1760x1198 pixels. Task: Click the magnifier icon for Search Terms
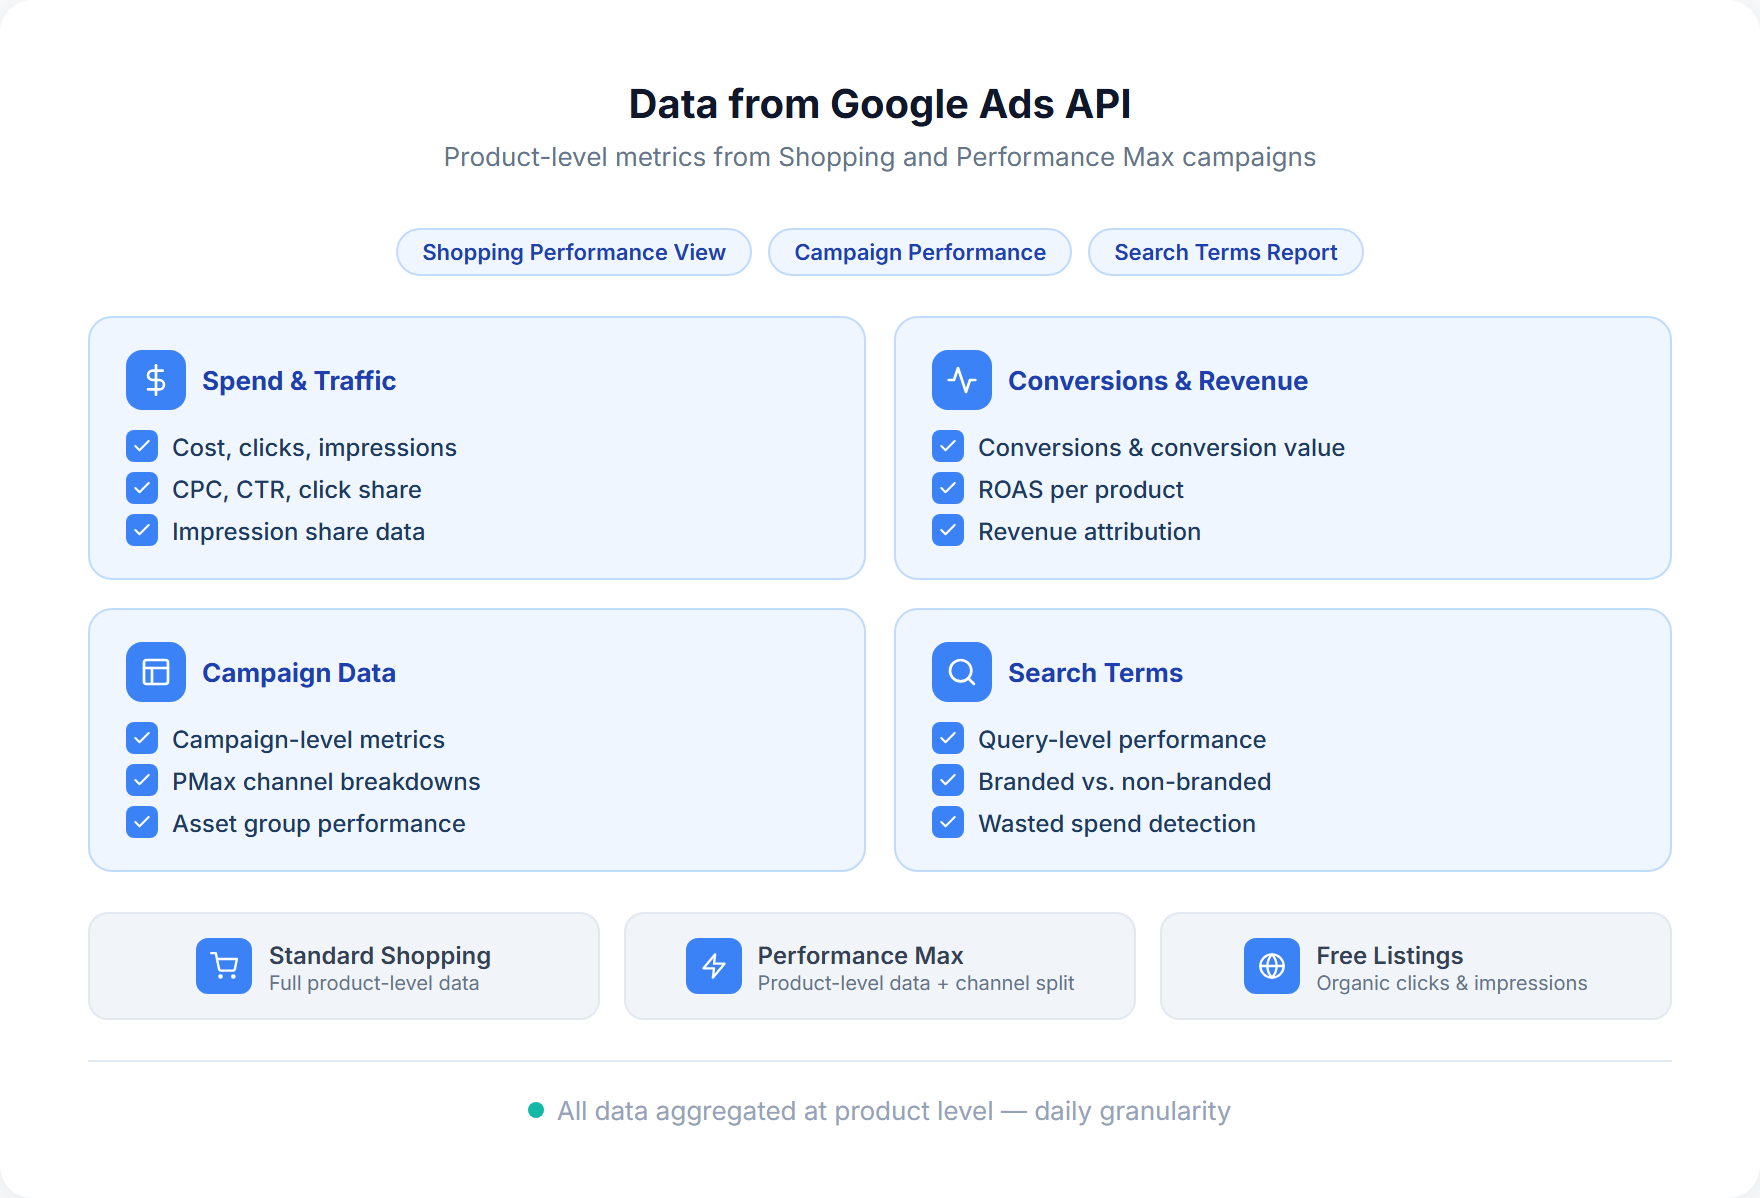point(960,672)
